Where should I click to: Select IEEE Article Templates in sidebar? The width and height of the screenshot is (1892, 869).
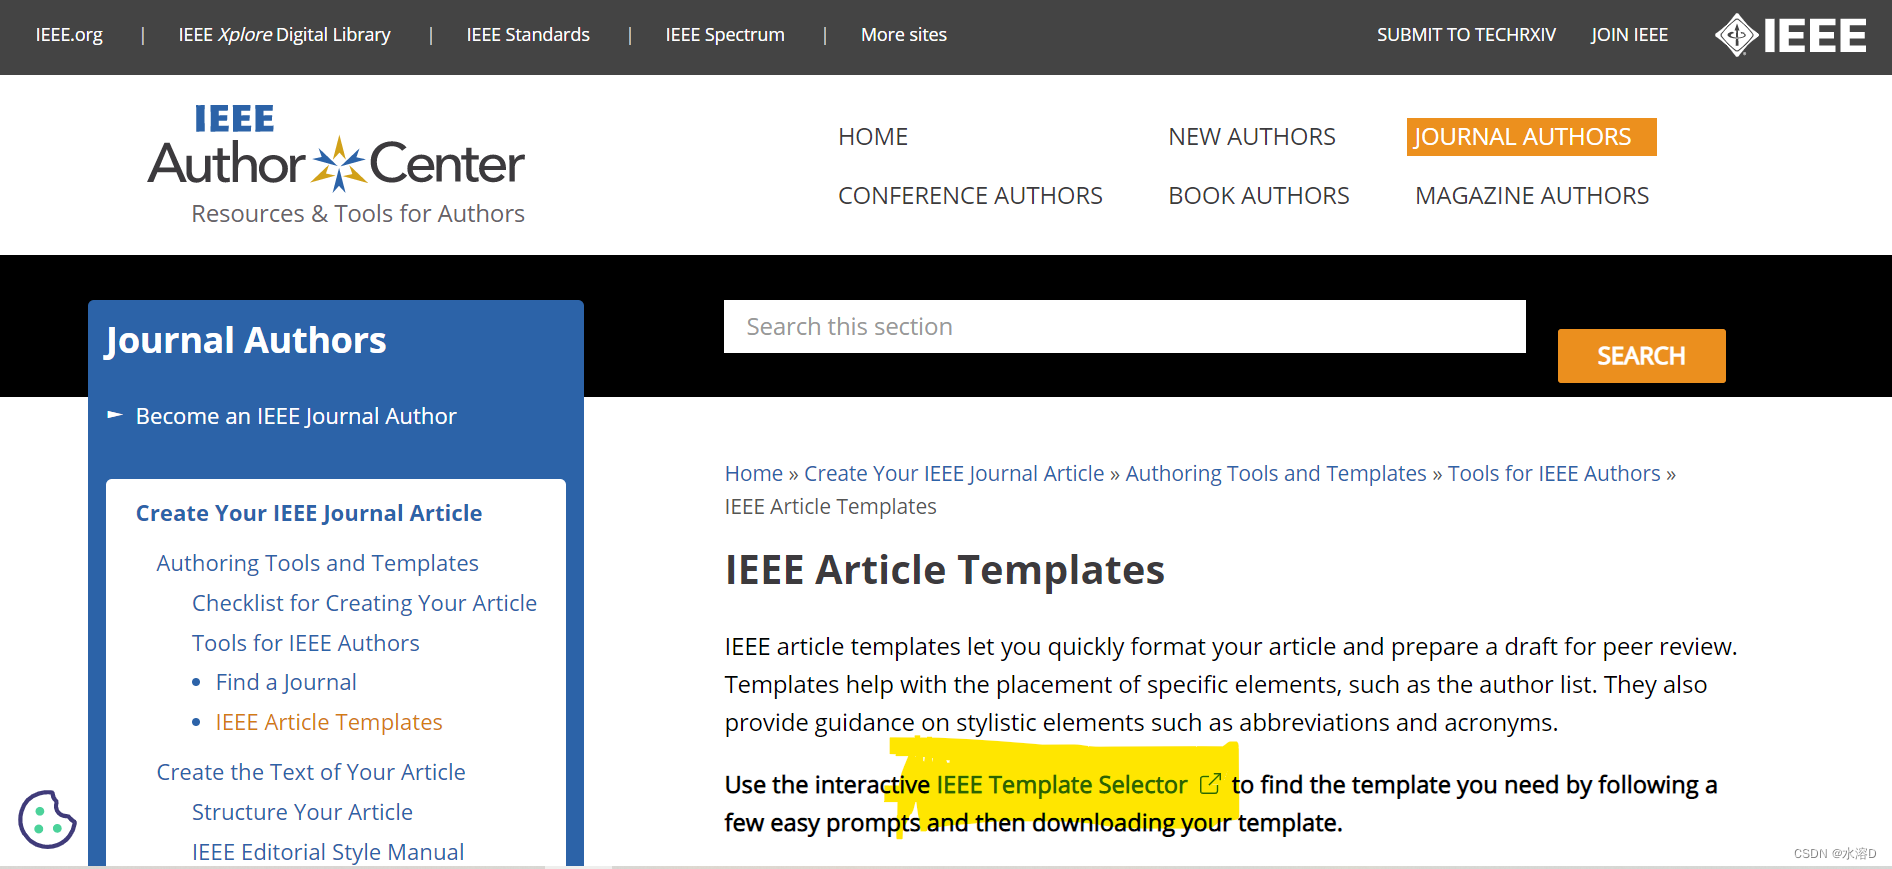tap(329, 722)
